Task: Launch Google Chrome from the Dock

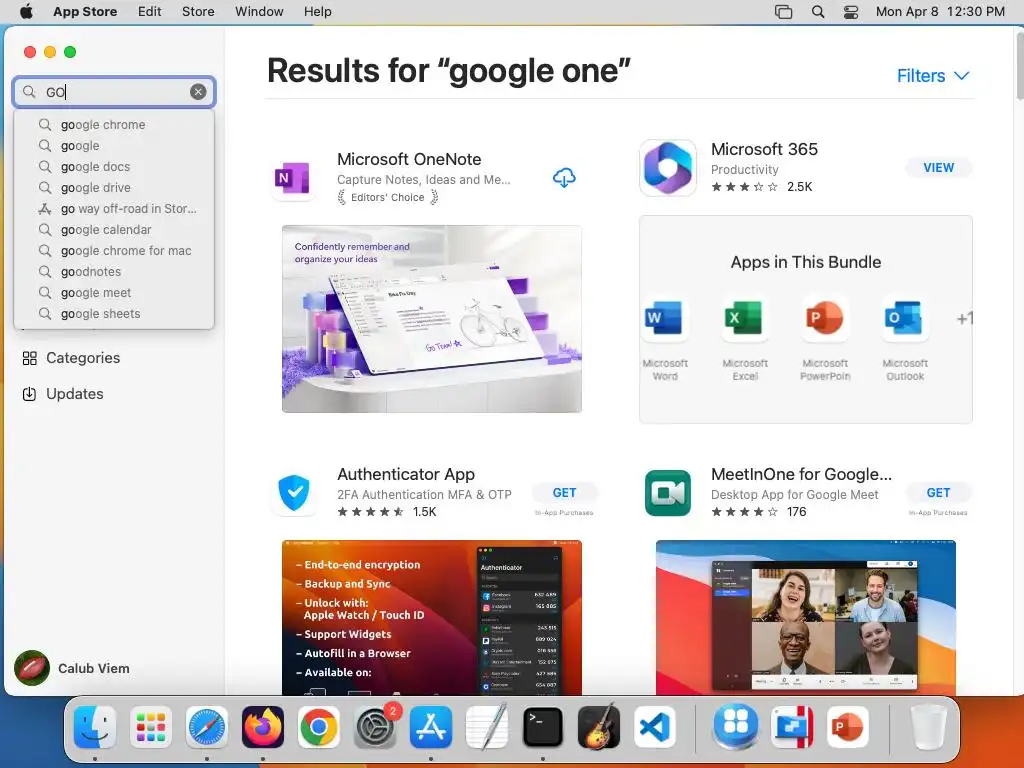Action: click(319, 727)
